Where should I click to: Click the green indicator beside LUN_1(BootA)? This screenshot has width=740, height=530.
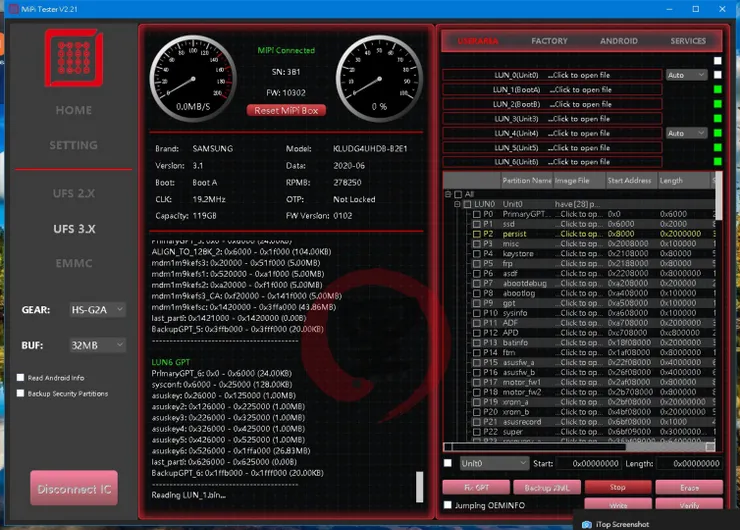(x=717, y=89)
